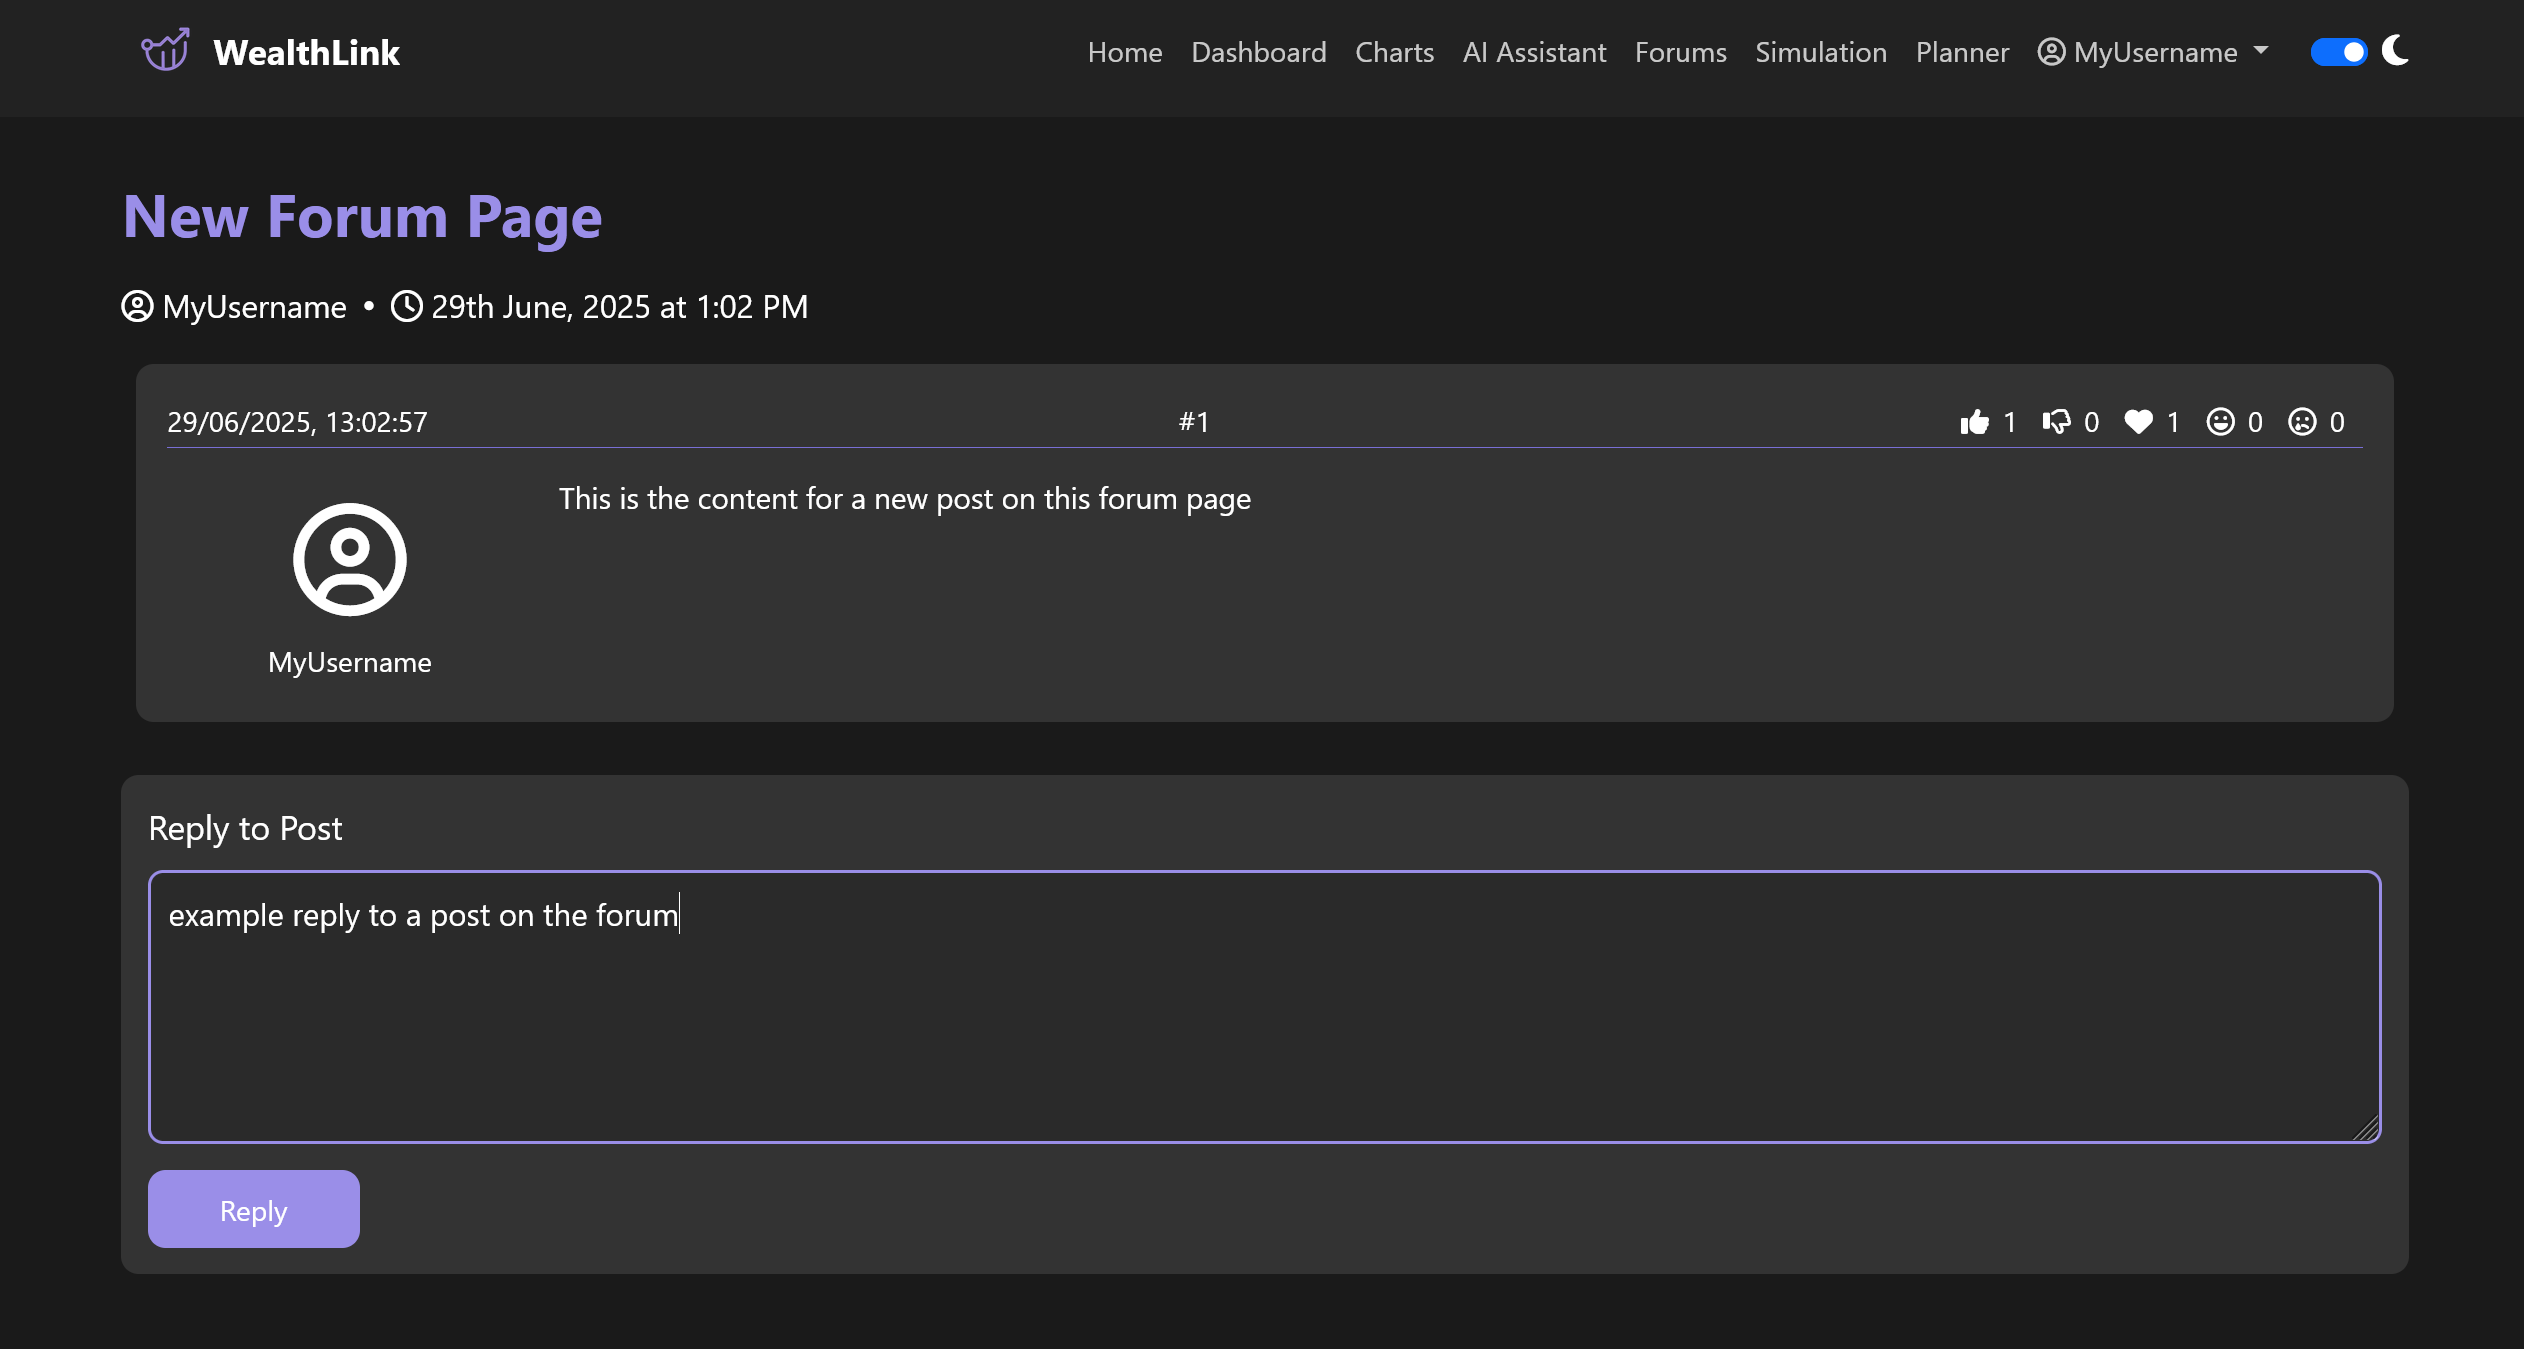
Task: Click the thumbs-down reaction icon
Action: 2056,422
